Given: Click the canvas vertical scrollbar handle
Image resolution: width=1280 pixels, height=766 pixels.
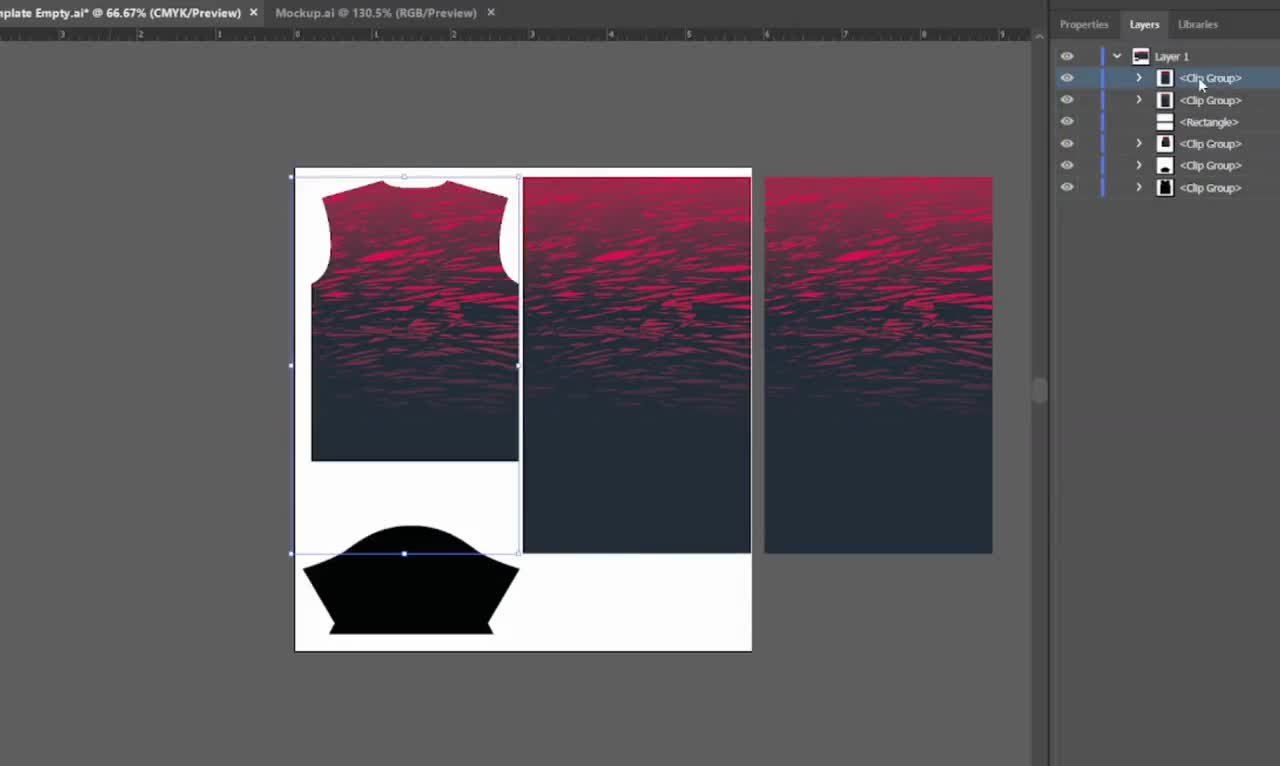Looking at the screenshot, I should click(1039, 390).
